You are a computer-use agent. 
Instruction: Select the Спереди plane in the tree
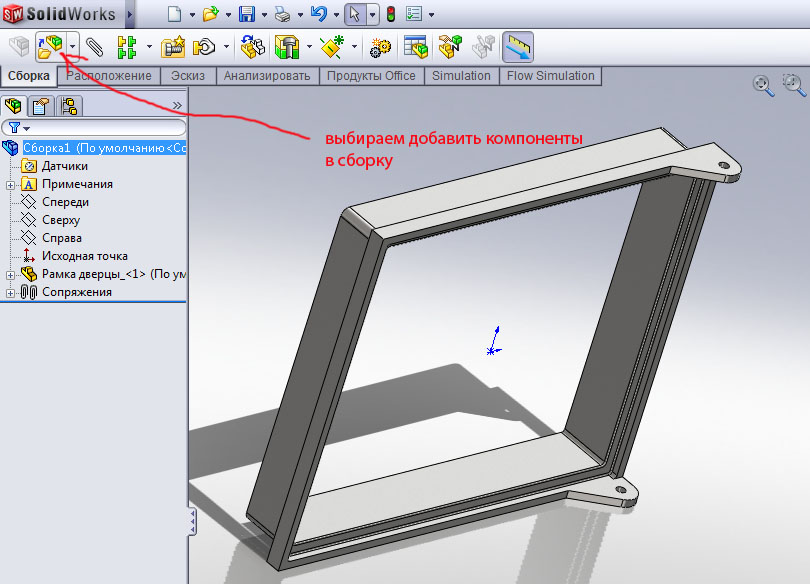[65, 202]
